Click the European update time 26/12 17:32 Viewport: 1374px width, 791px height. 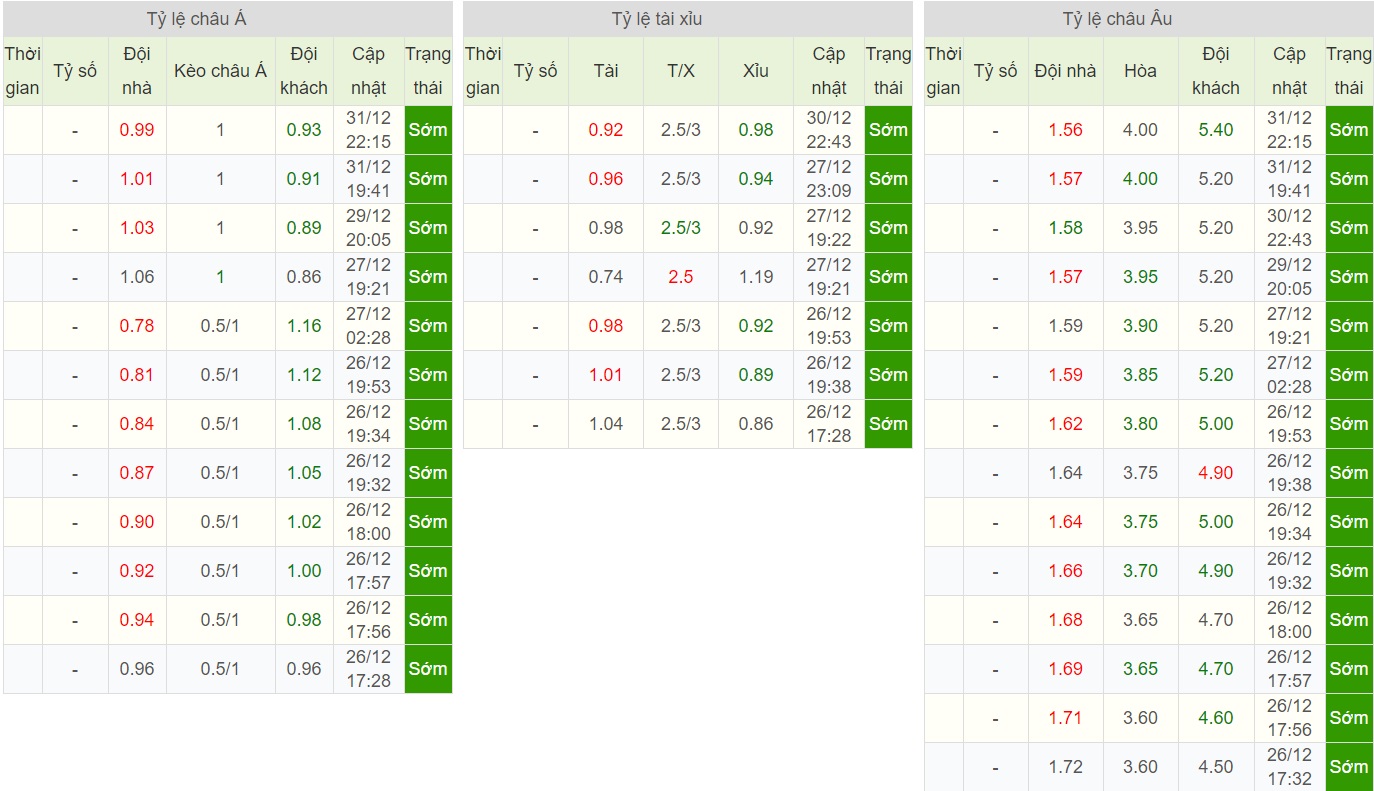point(1290,767)
